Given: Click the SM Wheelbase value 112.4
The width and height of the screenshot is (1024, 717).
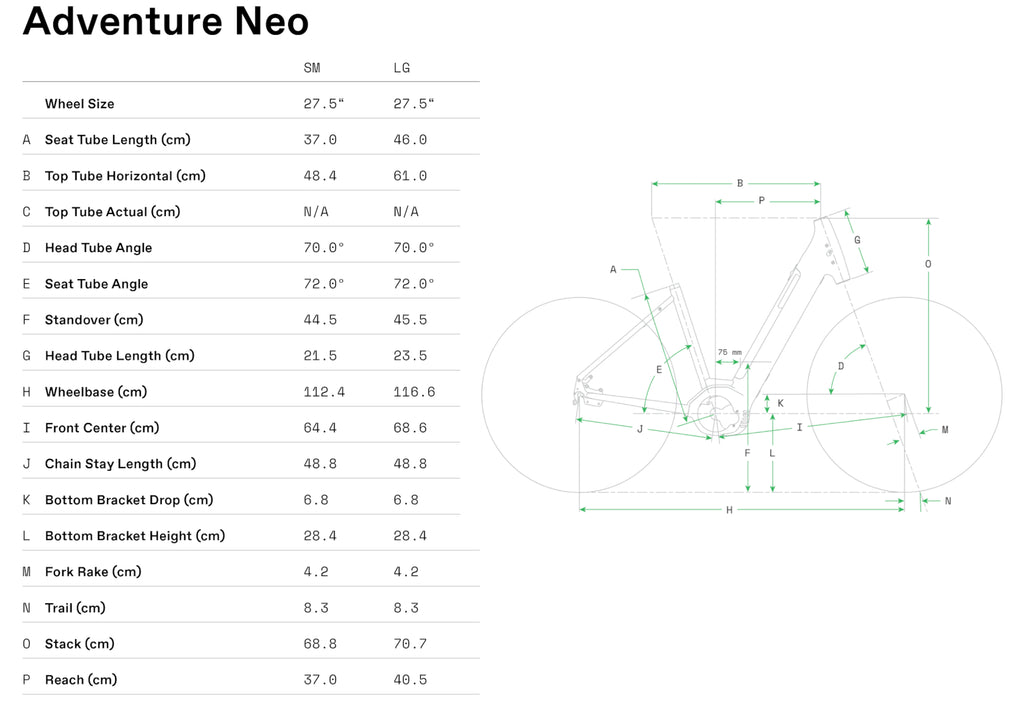Looking at the screenshot, I should click(324, 392).
